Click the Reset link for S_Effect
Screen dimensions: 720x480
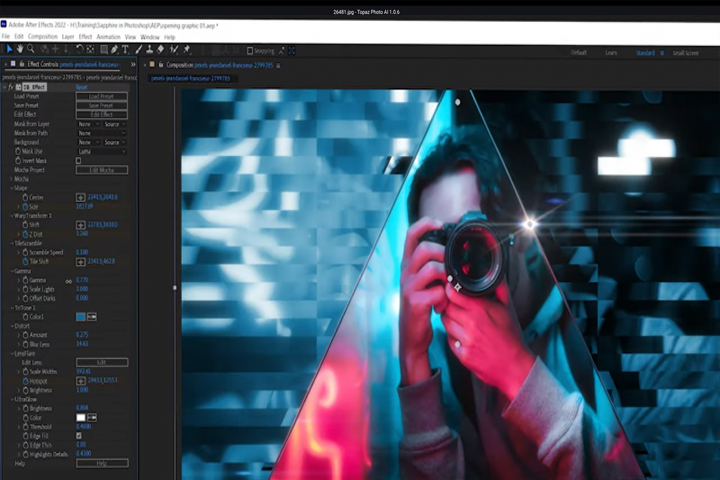pos(81,87)
